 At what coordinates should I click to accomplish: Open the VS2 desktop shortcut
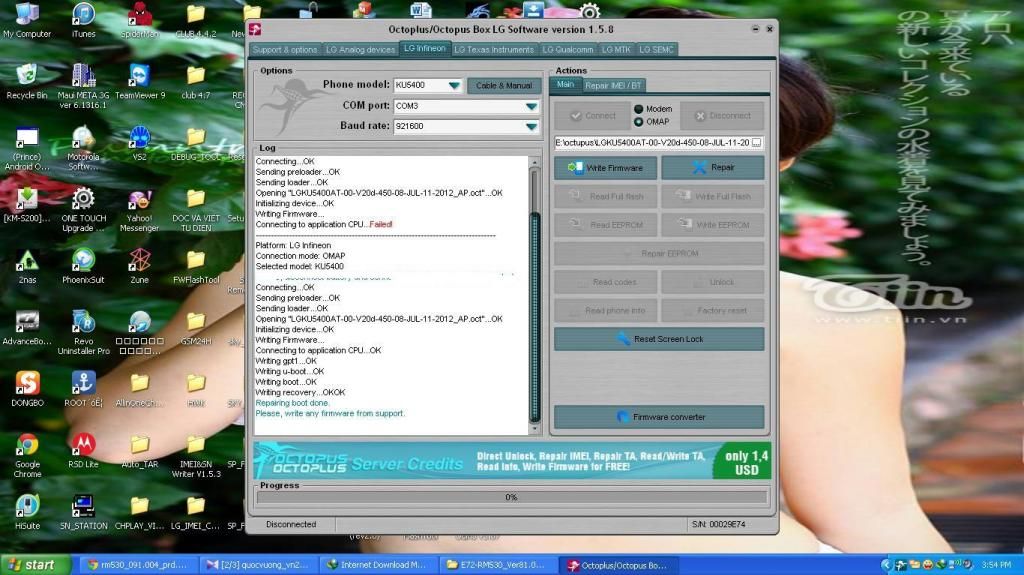click(140, 142)
